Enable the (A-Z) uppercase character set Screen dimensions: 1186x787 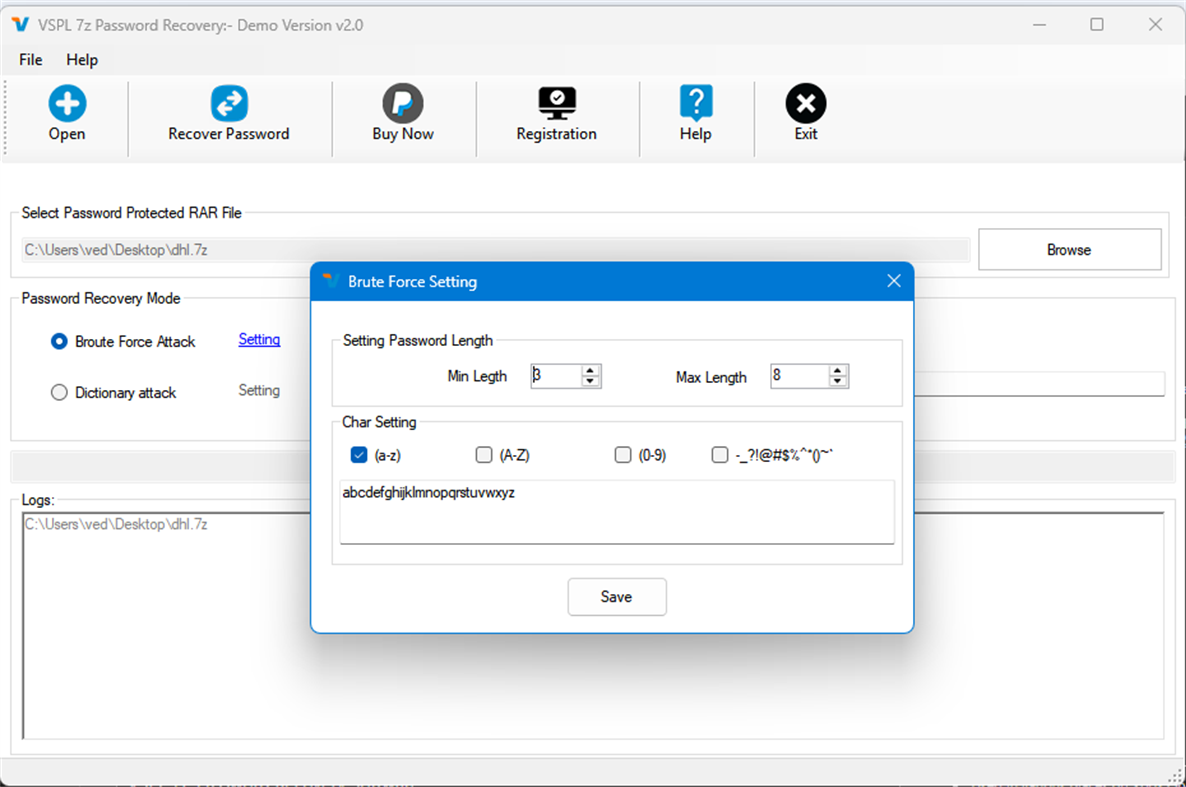pos(484,454)
